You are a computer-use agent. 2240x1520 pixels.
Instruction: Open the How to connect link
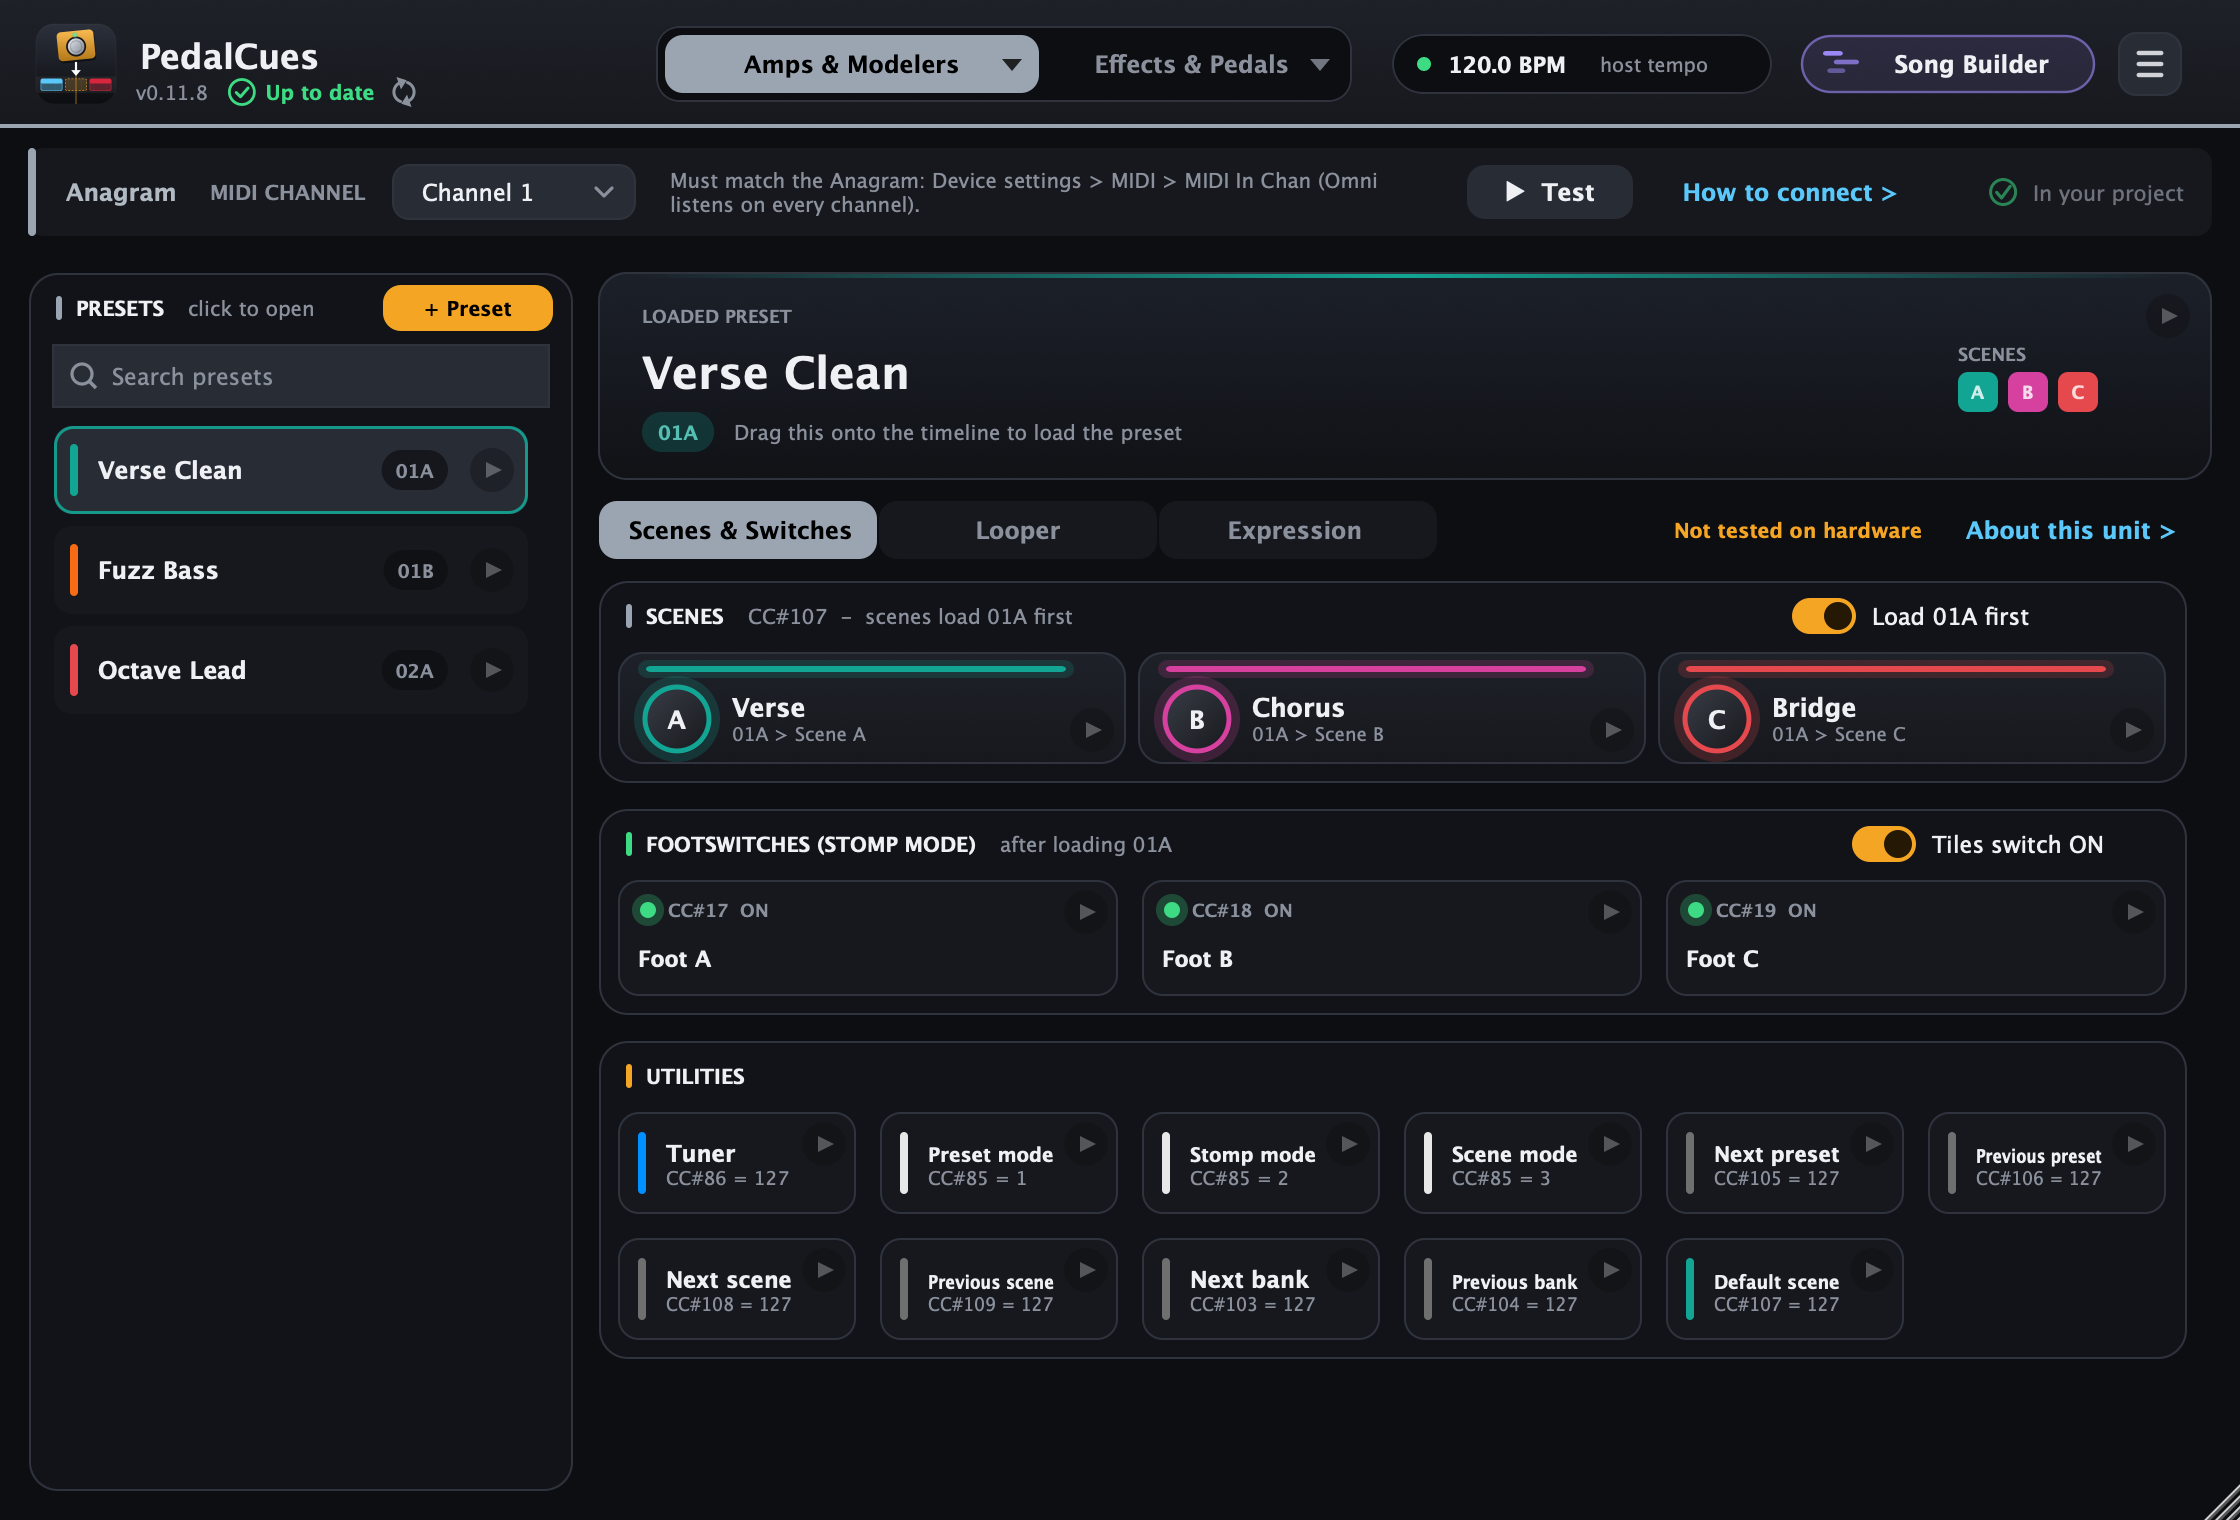[1789, 192]
